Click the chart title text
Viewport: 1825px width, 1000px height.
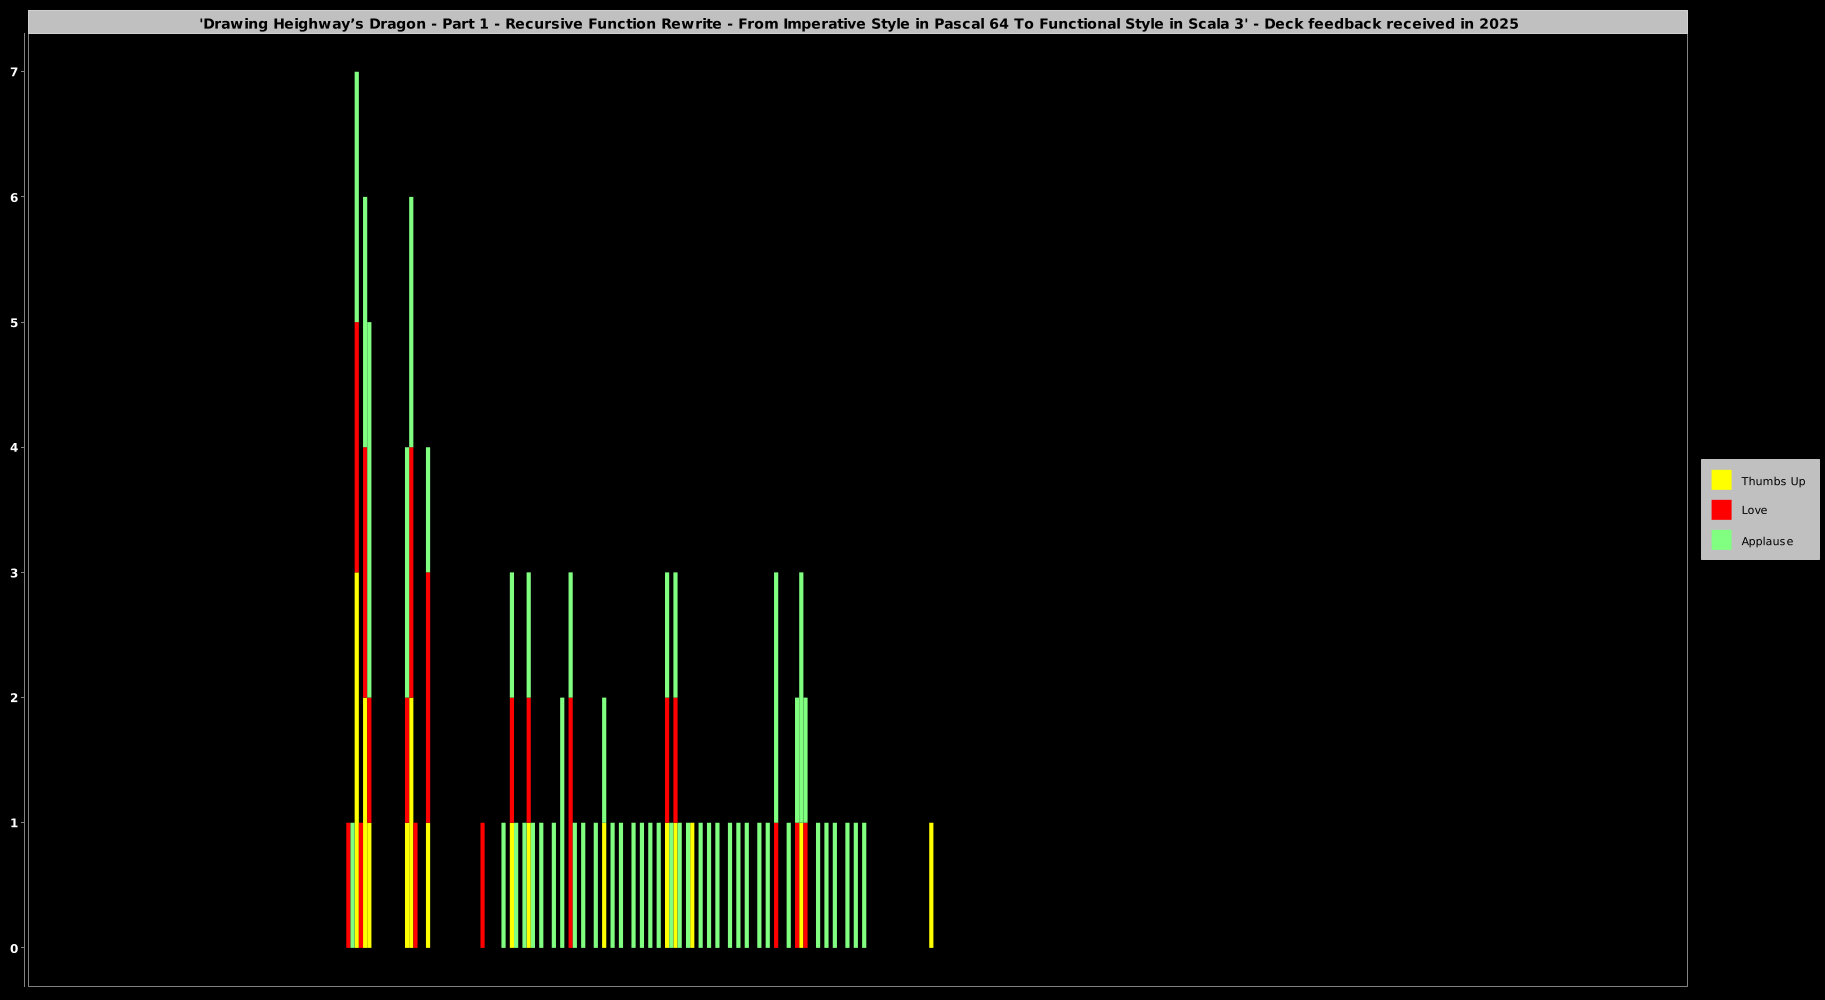click(858, 23)
